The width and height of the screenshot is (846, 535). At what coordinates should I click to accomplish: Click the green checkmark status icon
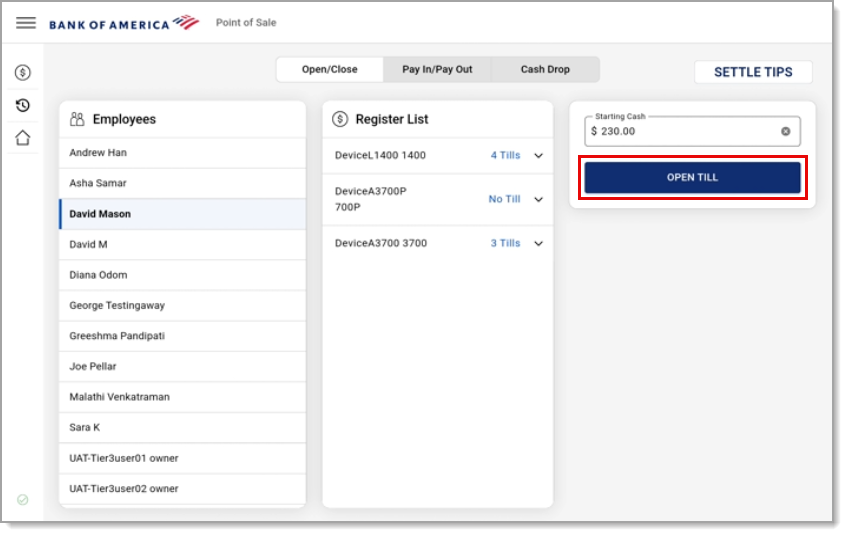(x=22, y=500)
